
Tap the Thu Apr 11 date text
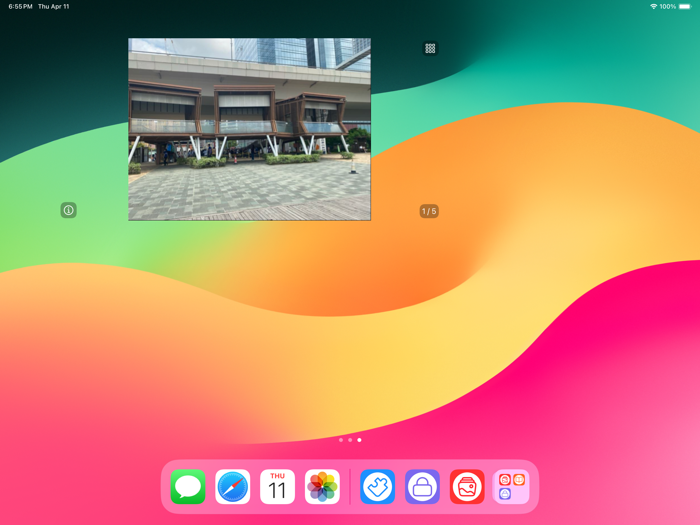click(x=54, y=6)
